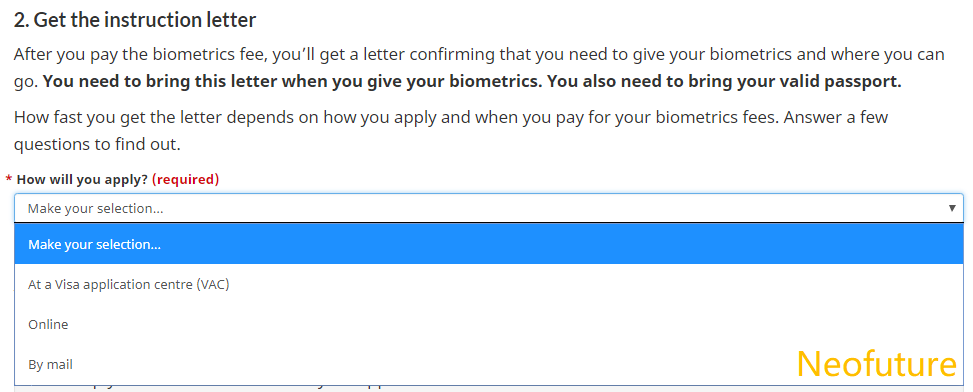
Task: Choose 'At a Visa application centre (VAC)' option
Action: coord(489,285)
